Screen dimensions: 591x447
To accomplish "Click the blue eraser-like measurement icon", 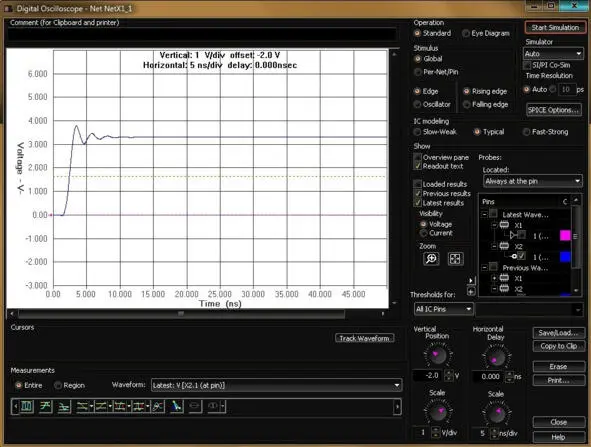I will 176,406.
